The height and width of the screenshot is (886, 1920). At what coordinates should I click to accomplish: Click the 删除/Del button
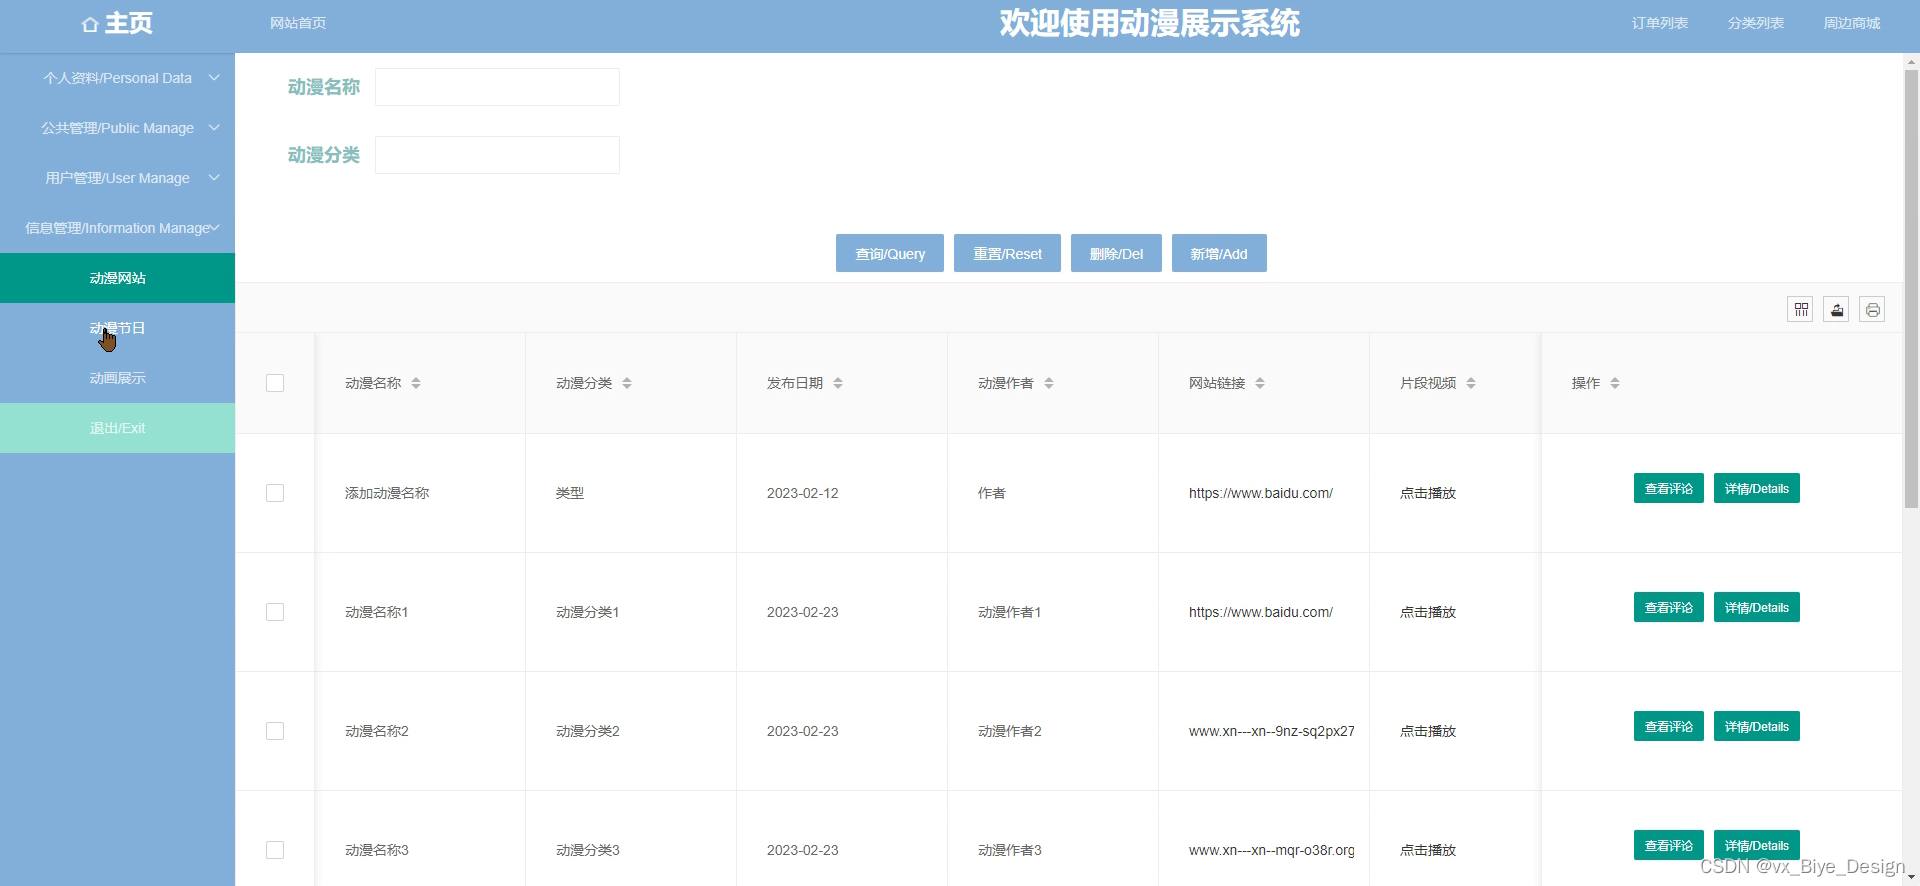point(1116,253)
